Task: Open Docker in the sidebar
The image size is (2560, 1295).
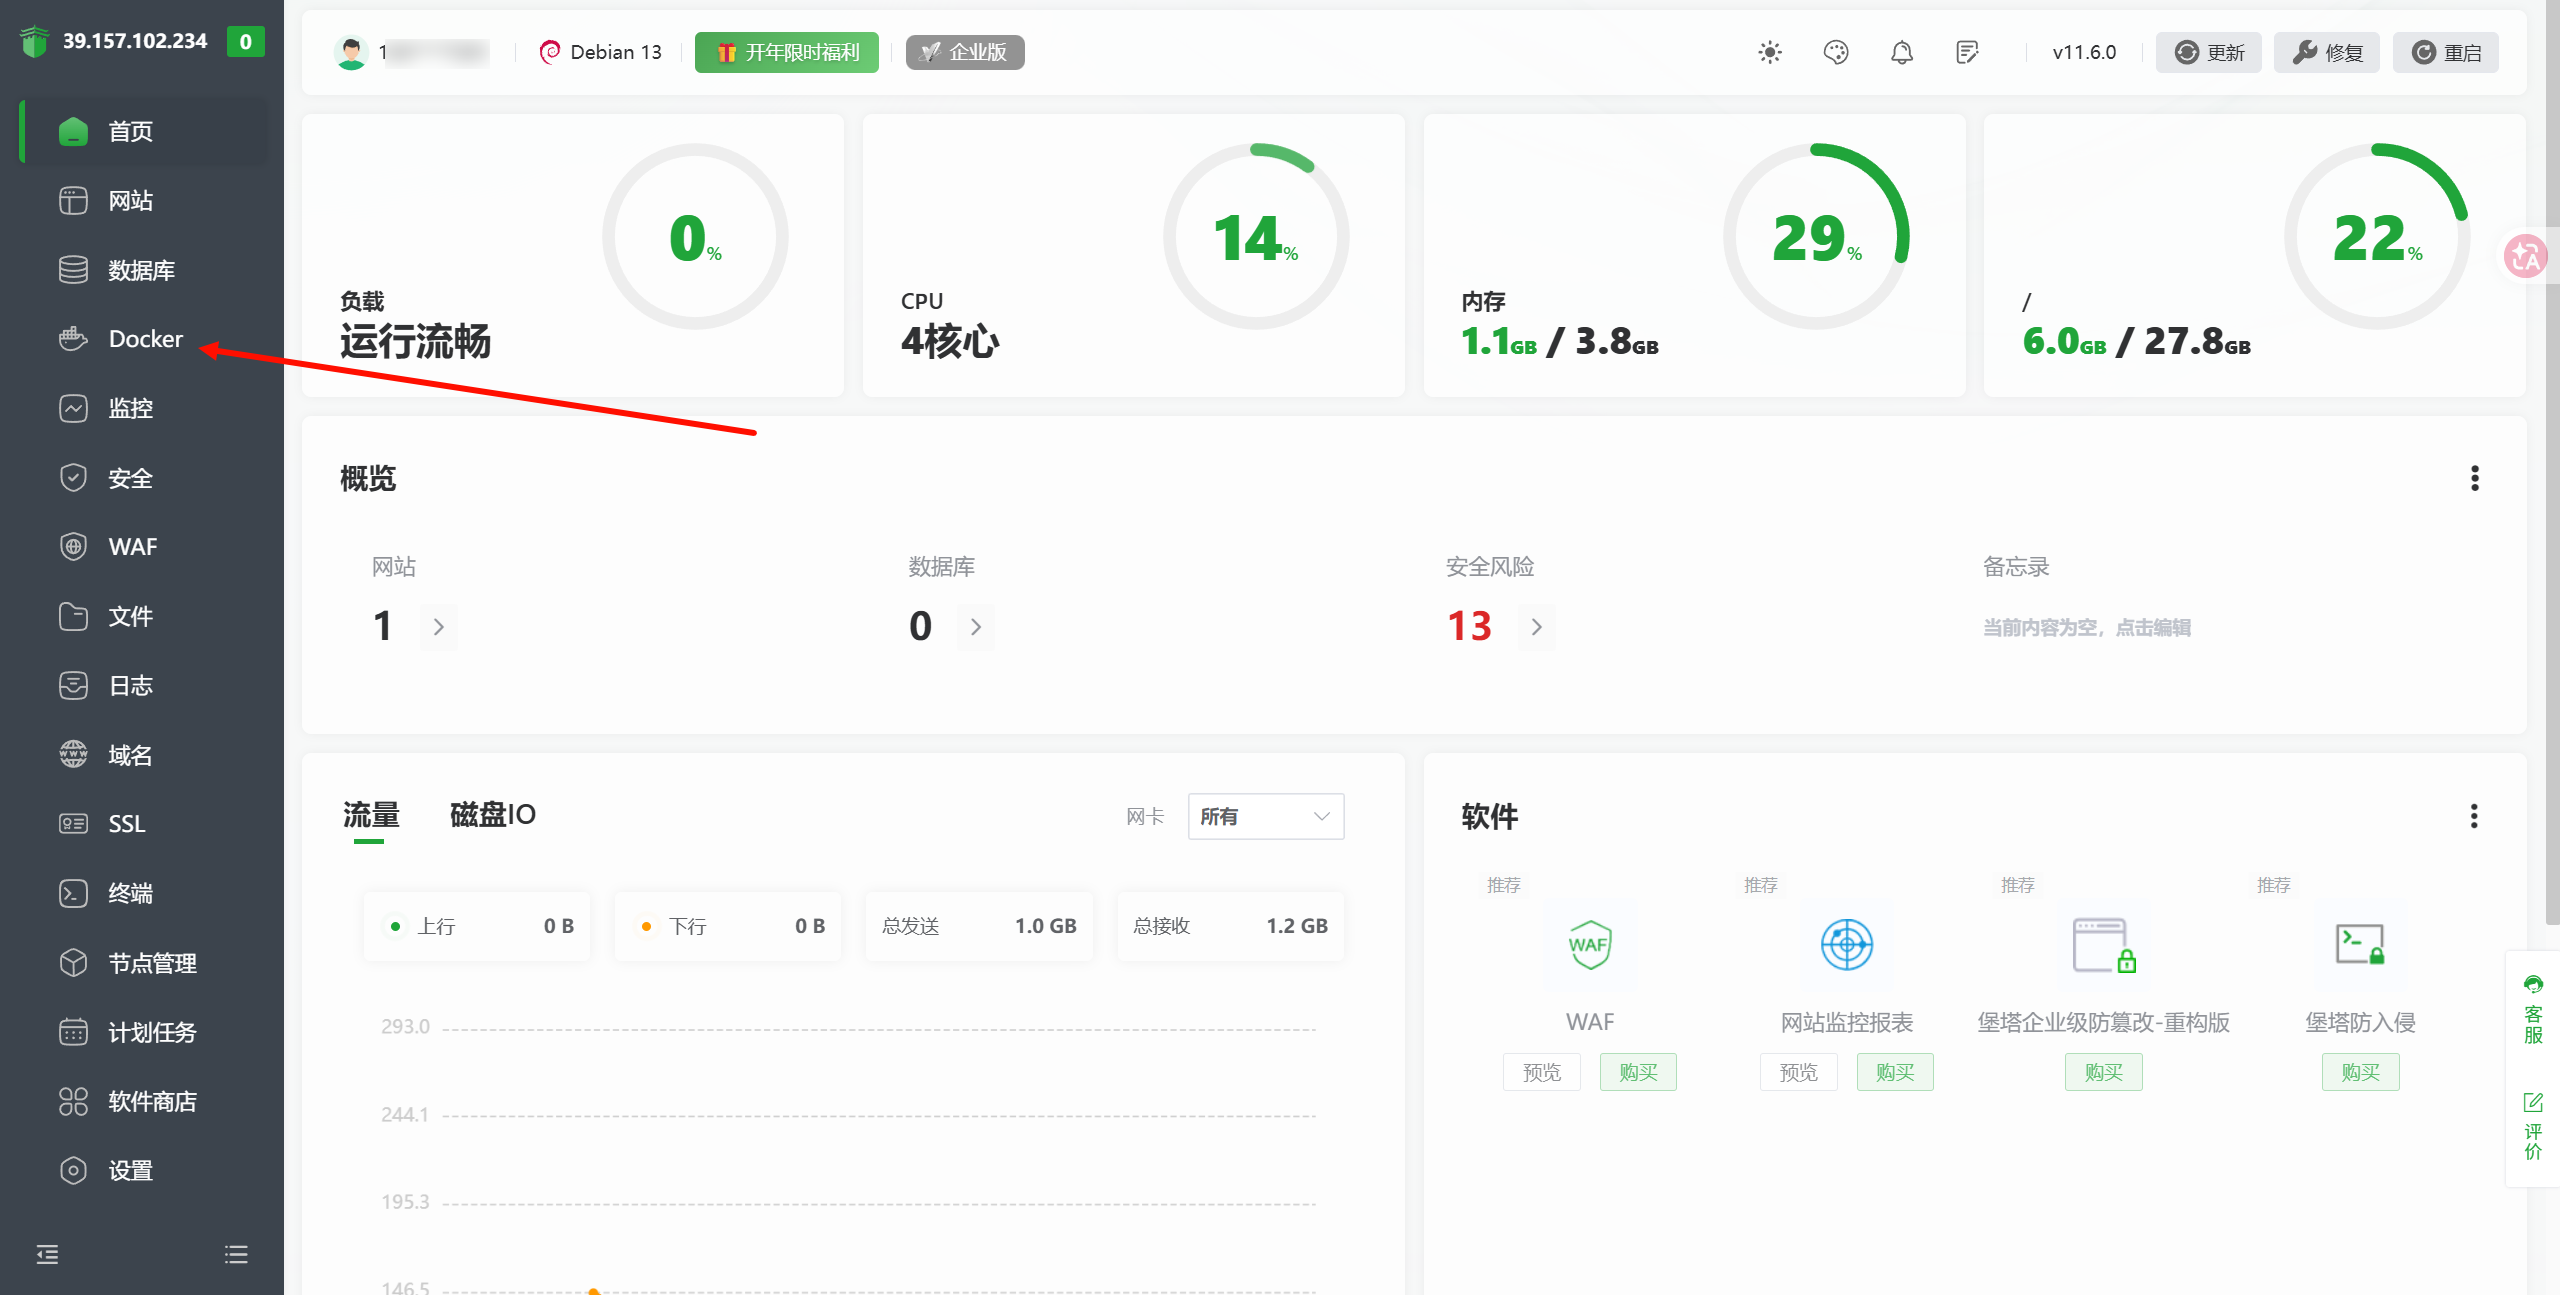Action: (x=145, y=339)
